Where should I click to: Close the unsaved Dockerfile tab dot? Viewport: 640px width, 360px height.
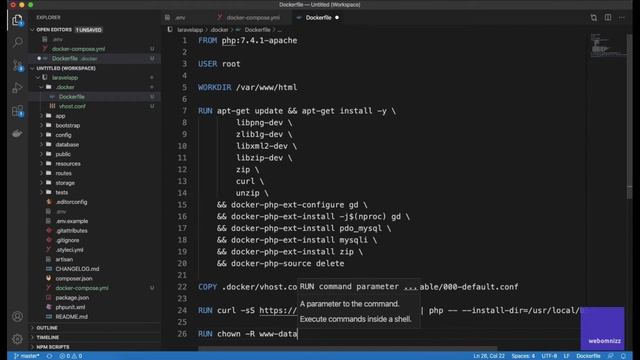coord(337,18)
